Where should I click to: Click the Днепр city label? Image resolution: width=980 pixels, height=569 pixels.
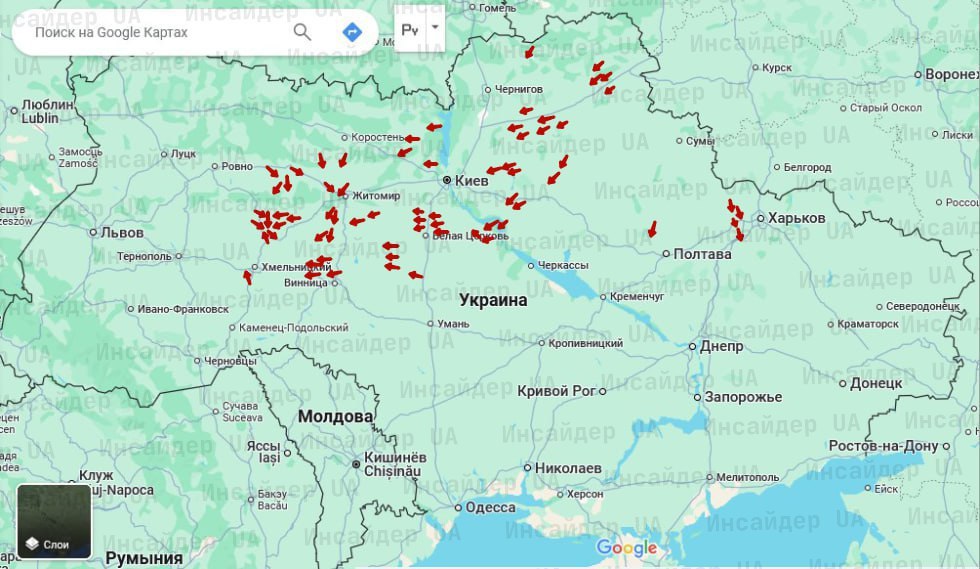coord(721,346)
